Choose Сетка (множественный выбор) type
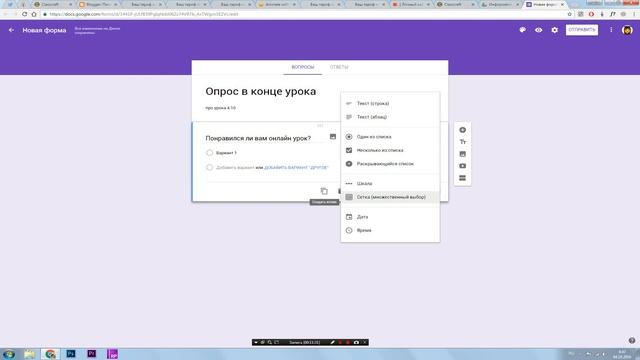Viewport: 640px width, 360px height. (x=390, y=197)
